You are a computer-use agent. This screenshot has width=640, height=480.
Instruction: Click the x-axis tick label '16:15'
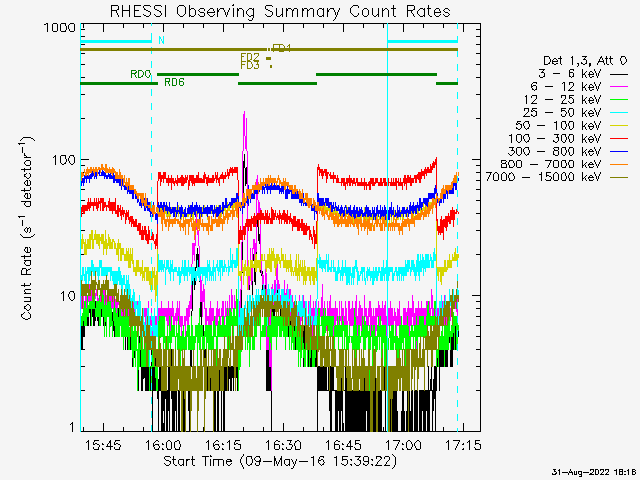tap(223, 445)
